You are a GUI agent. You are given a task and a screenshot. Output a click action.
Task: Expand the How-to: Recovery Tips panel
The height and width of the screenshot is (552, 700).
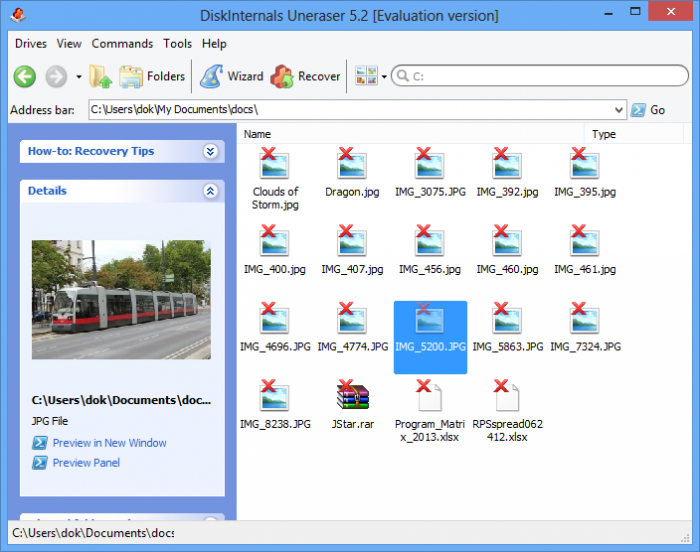click(210, 151)
